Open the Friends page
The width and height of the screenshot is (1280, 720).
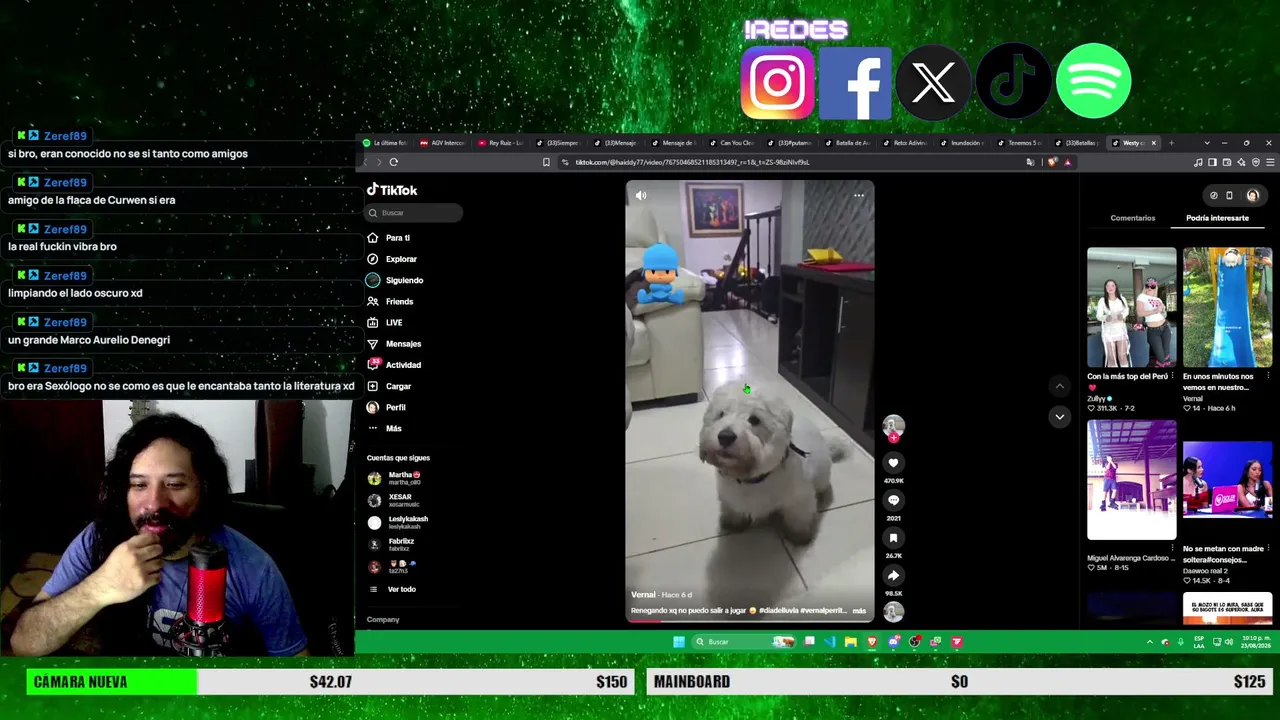tap(390, 301)
